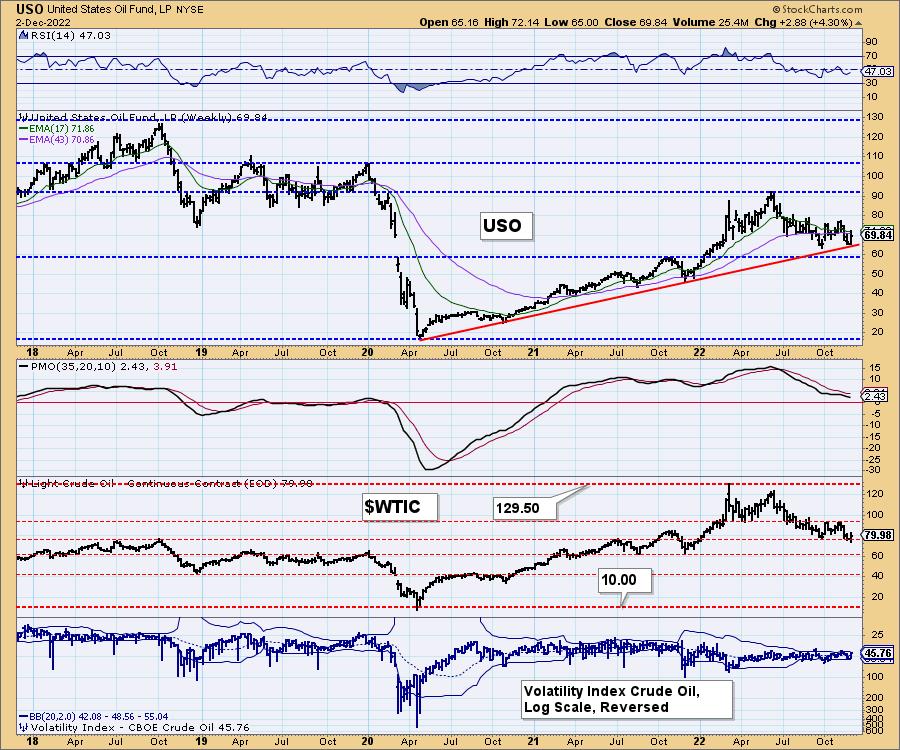
Task: Click the 2.43 PMO value tag on the axis
Action: [876, 395]
